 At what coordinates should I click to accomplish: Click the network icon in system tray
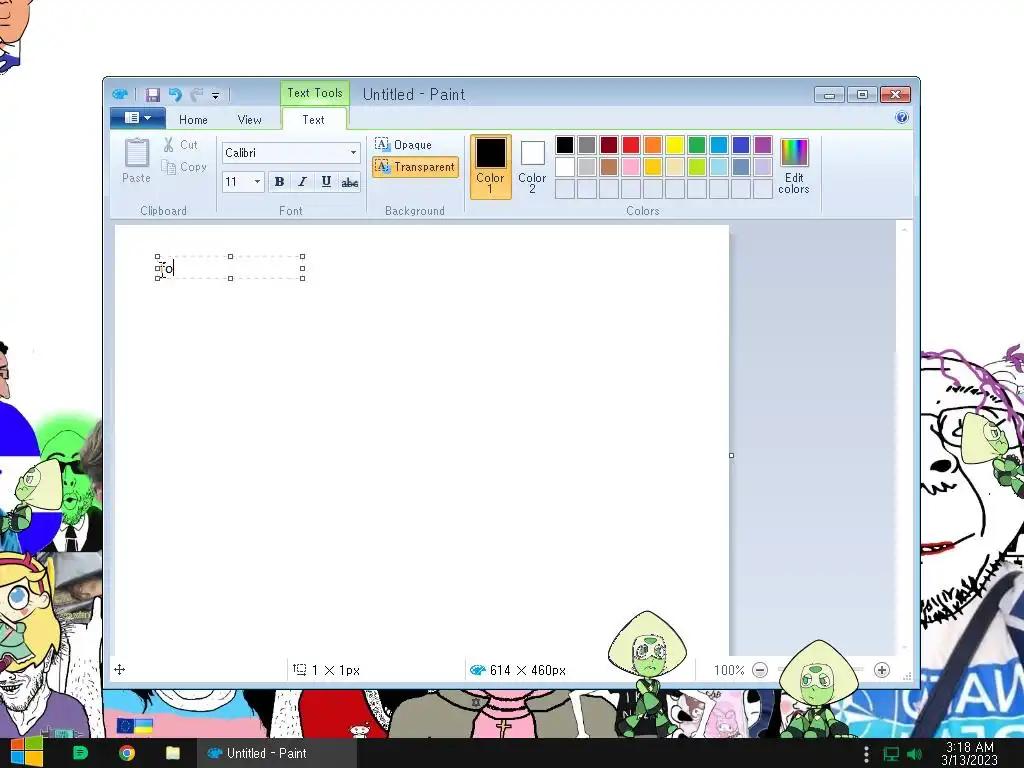pos(891,754)
